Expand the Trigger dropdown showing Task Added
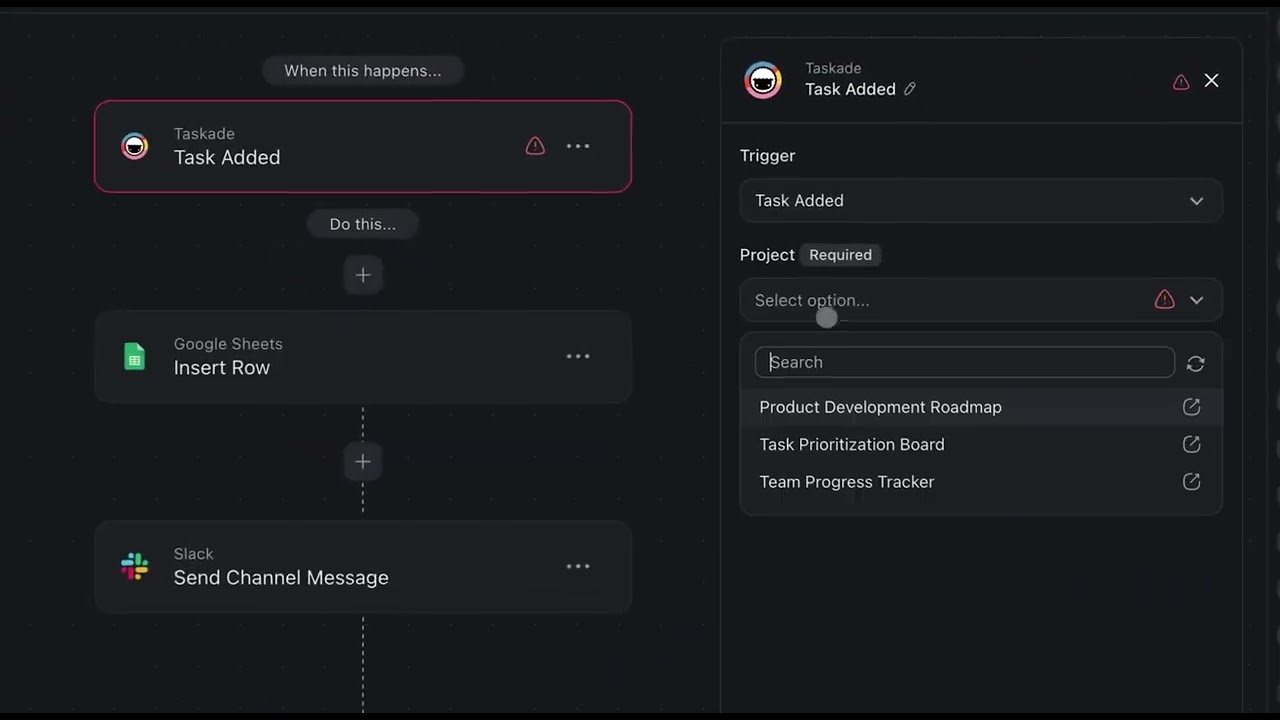The image size is (1280, 720). click(981, 201)
